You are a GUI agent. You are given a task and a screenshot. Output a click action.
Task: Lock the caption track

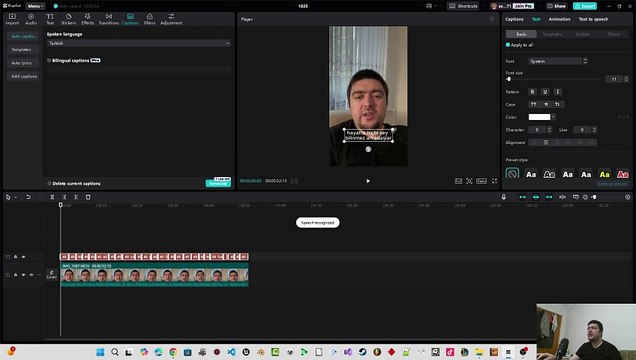[x=15, y=257]
